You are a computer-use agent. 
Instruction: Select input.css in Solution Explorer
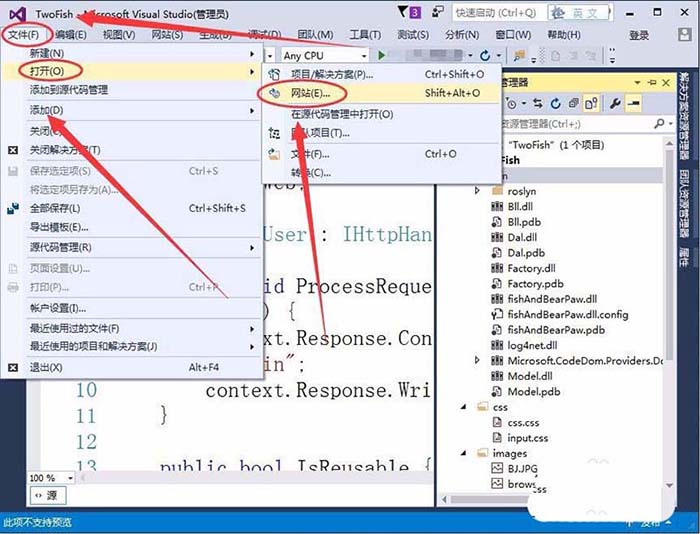click(x=528, y=438)
